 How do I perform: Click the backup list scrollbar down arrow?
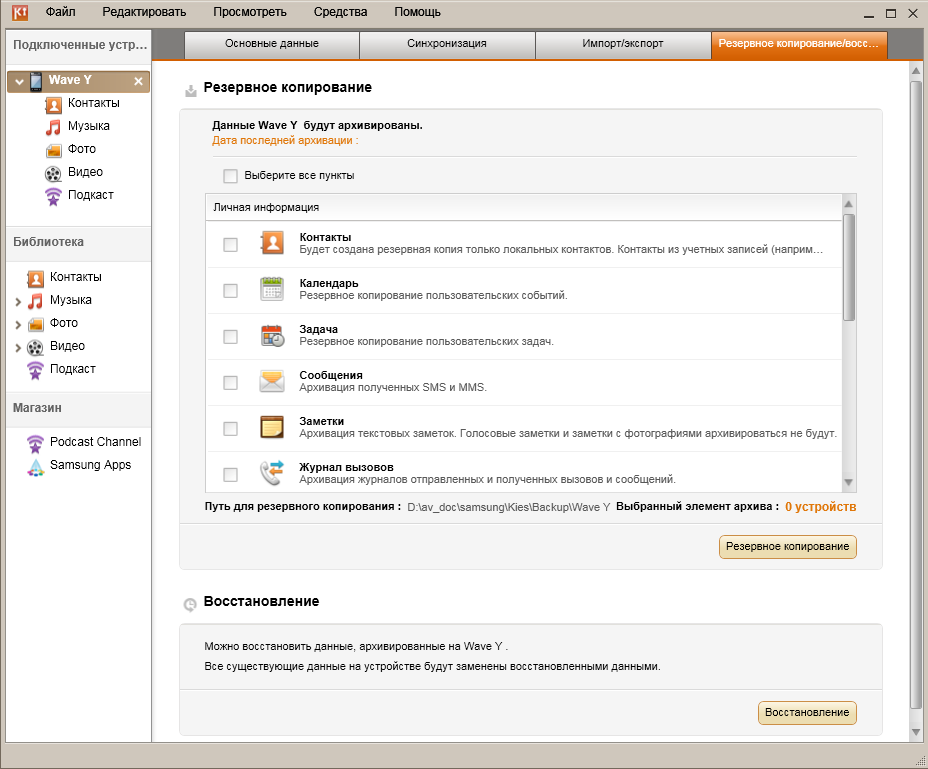click(849, 483)
